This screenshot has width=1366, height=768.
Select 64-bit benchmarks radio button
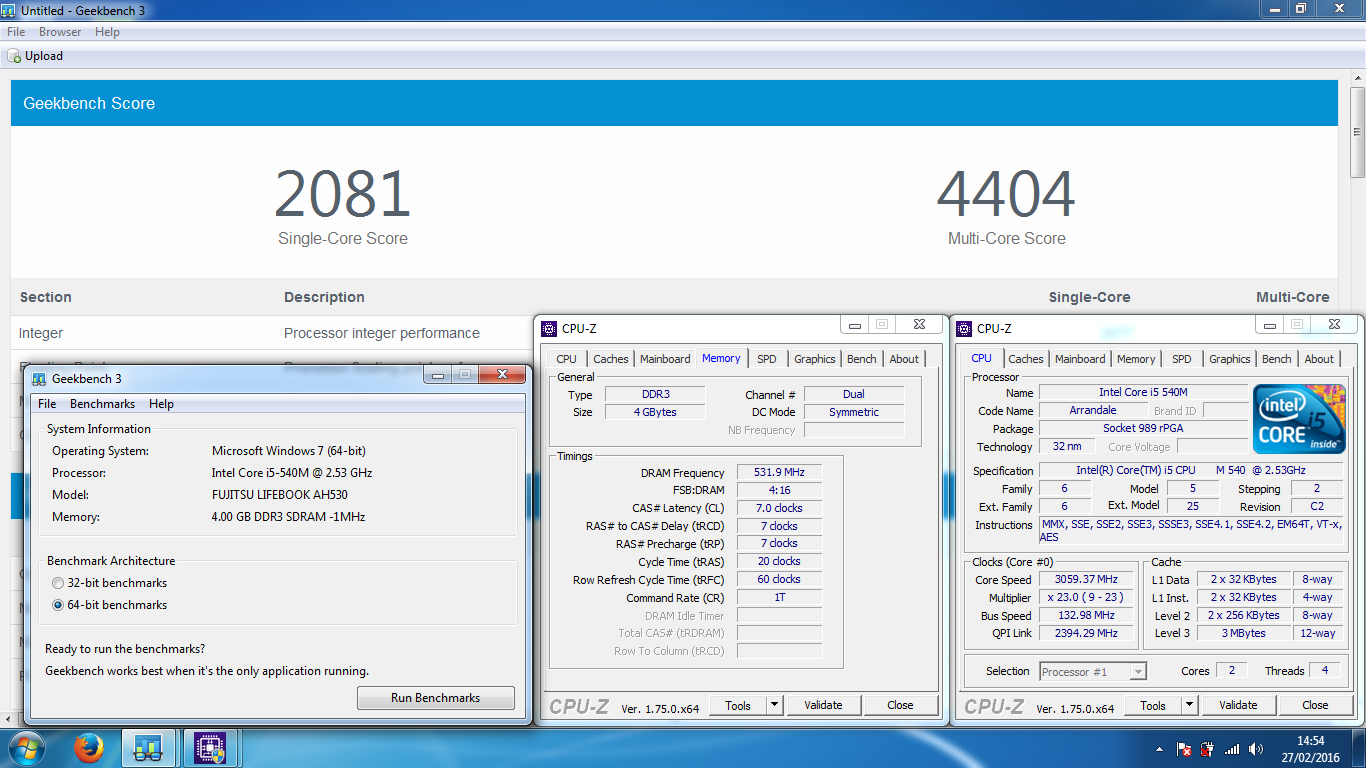[58, 605]
